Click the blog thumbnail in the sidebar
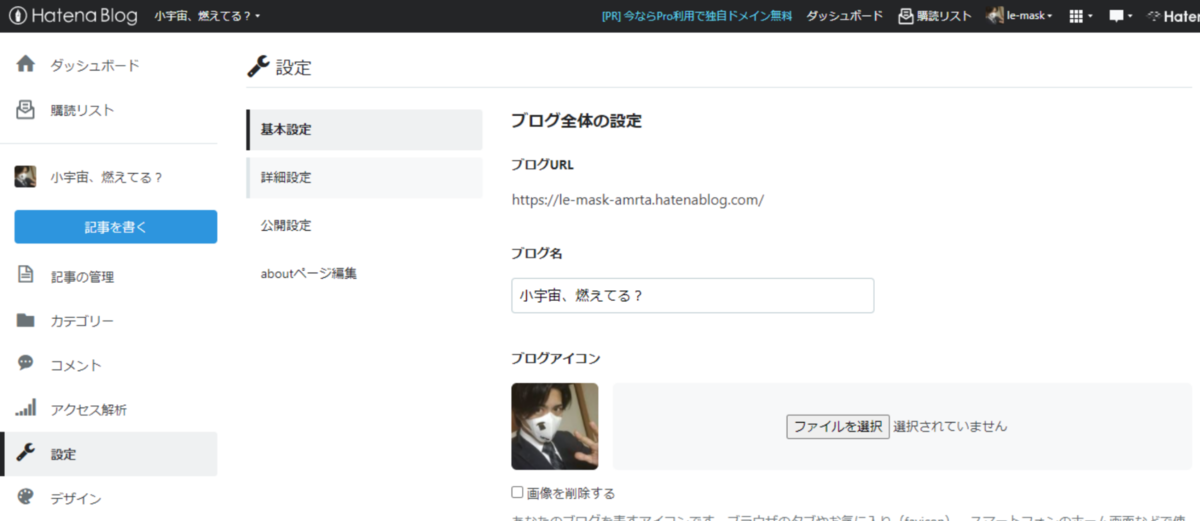The width and height of the screenshot is (1200, 521). (25, 177)
